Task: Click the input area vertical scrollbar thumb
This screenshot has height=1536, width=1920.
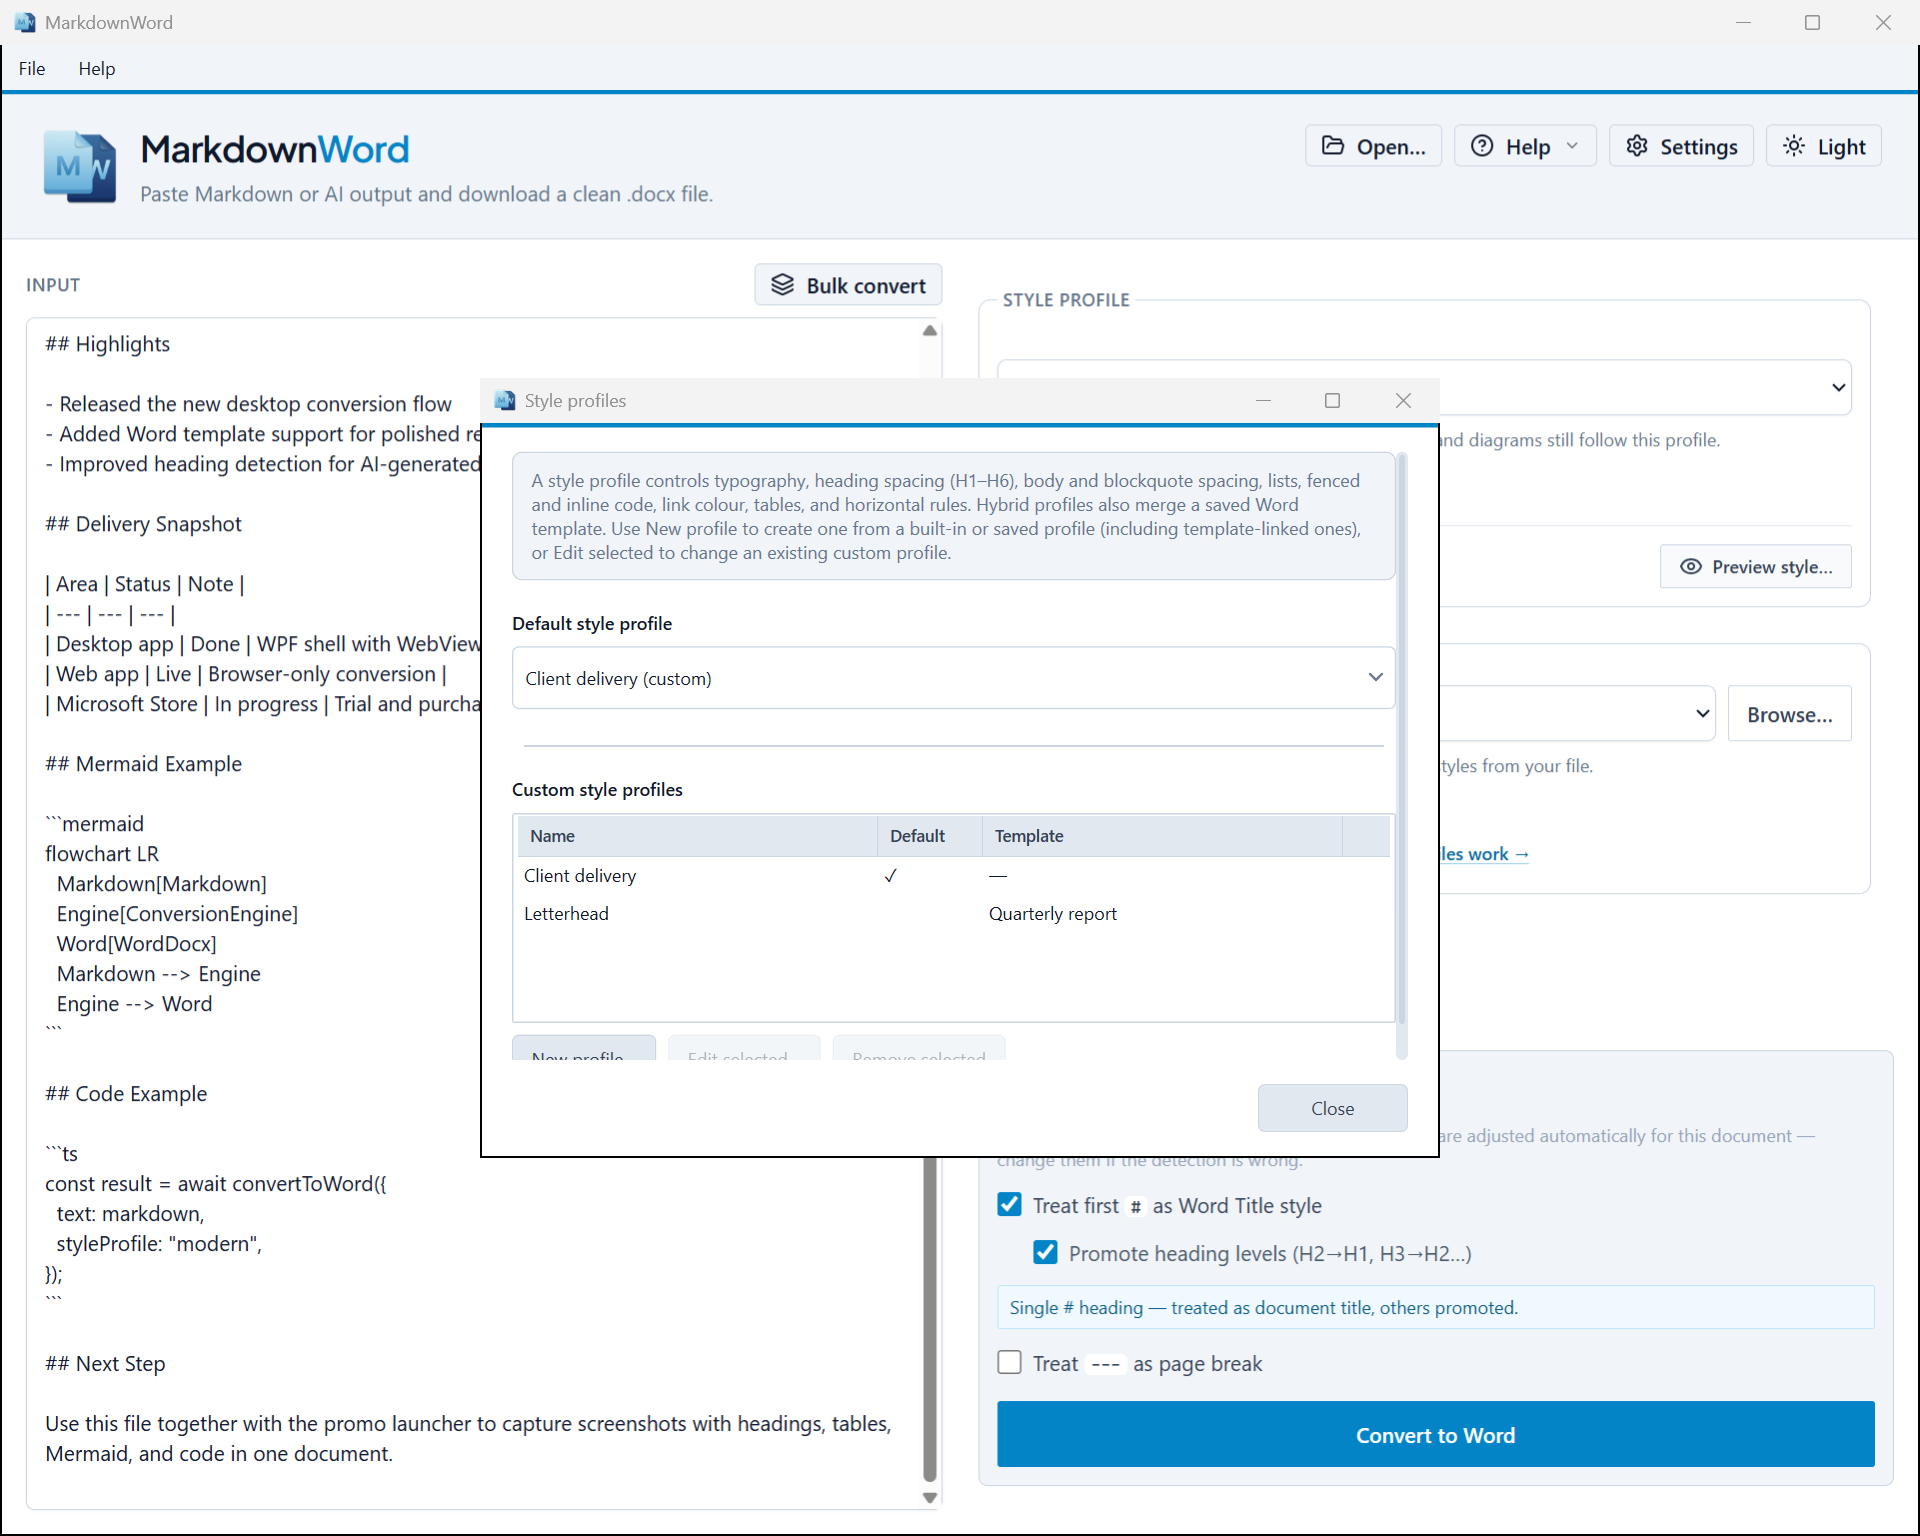Action: click(x=930, y=1320)
